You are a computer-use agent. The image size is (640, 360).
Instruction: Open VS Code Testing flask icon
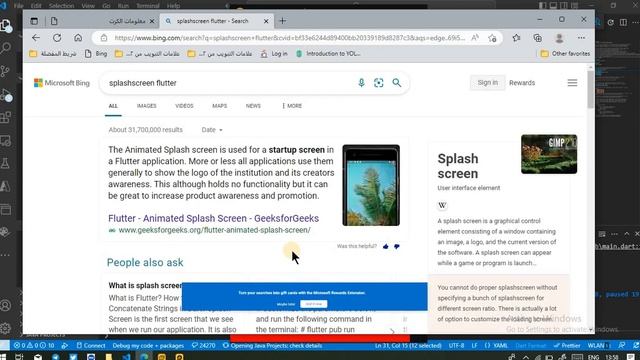click(x=6, y=164)
